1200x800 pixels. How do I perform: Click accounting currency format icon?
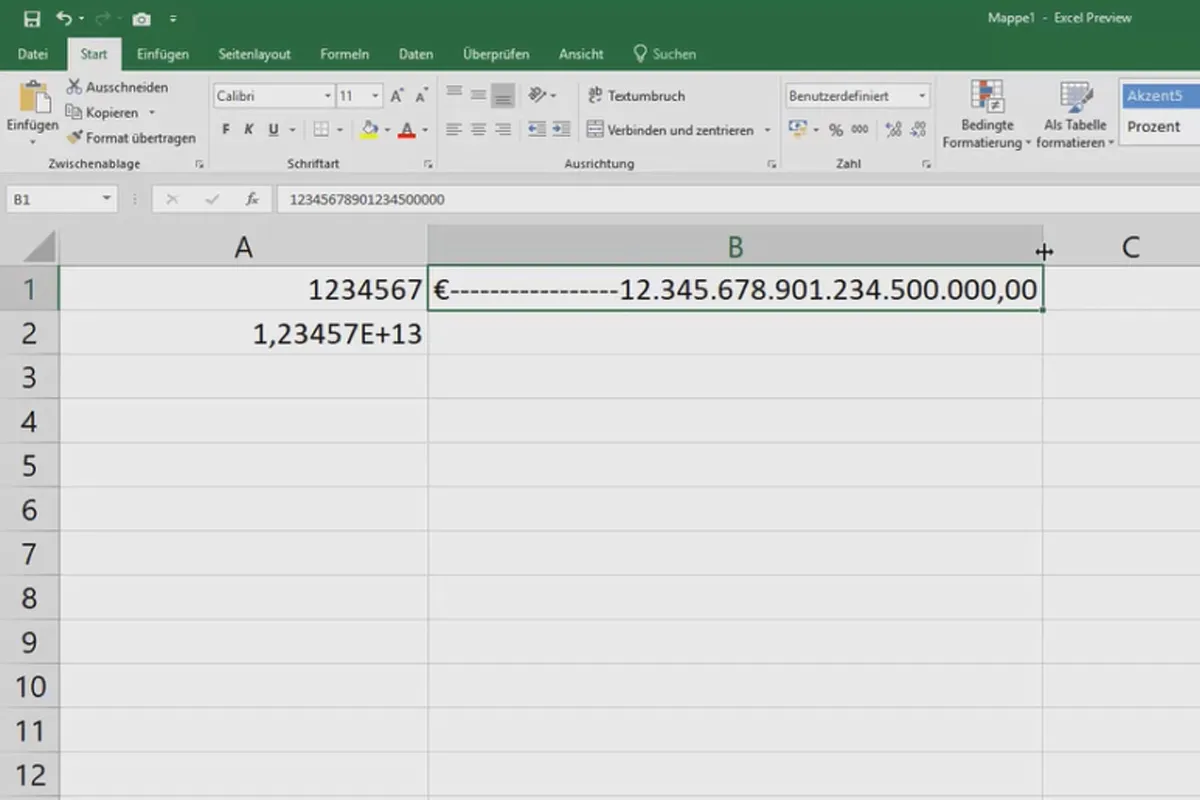pos(798,130)
